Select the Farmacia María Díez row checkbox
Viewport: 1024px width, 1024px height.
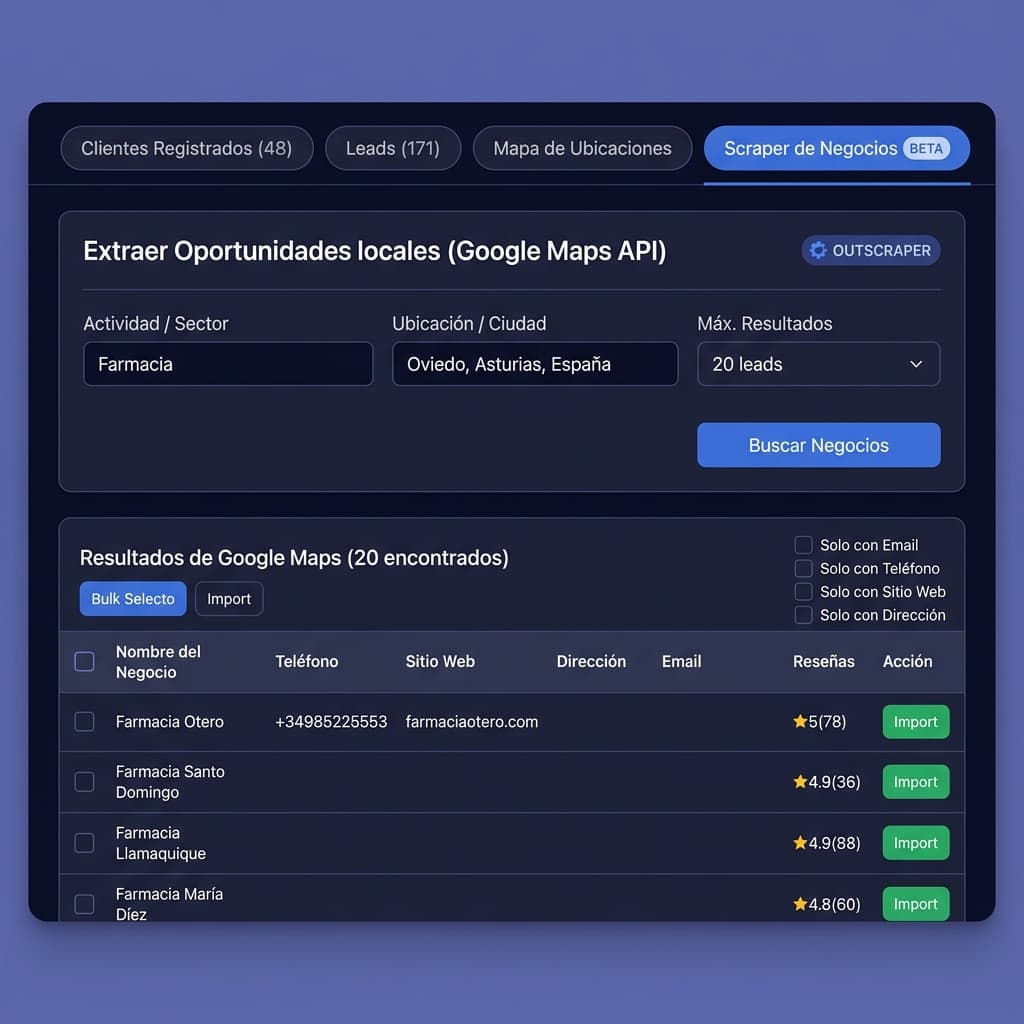[84, 904]
